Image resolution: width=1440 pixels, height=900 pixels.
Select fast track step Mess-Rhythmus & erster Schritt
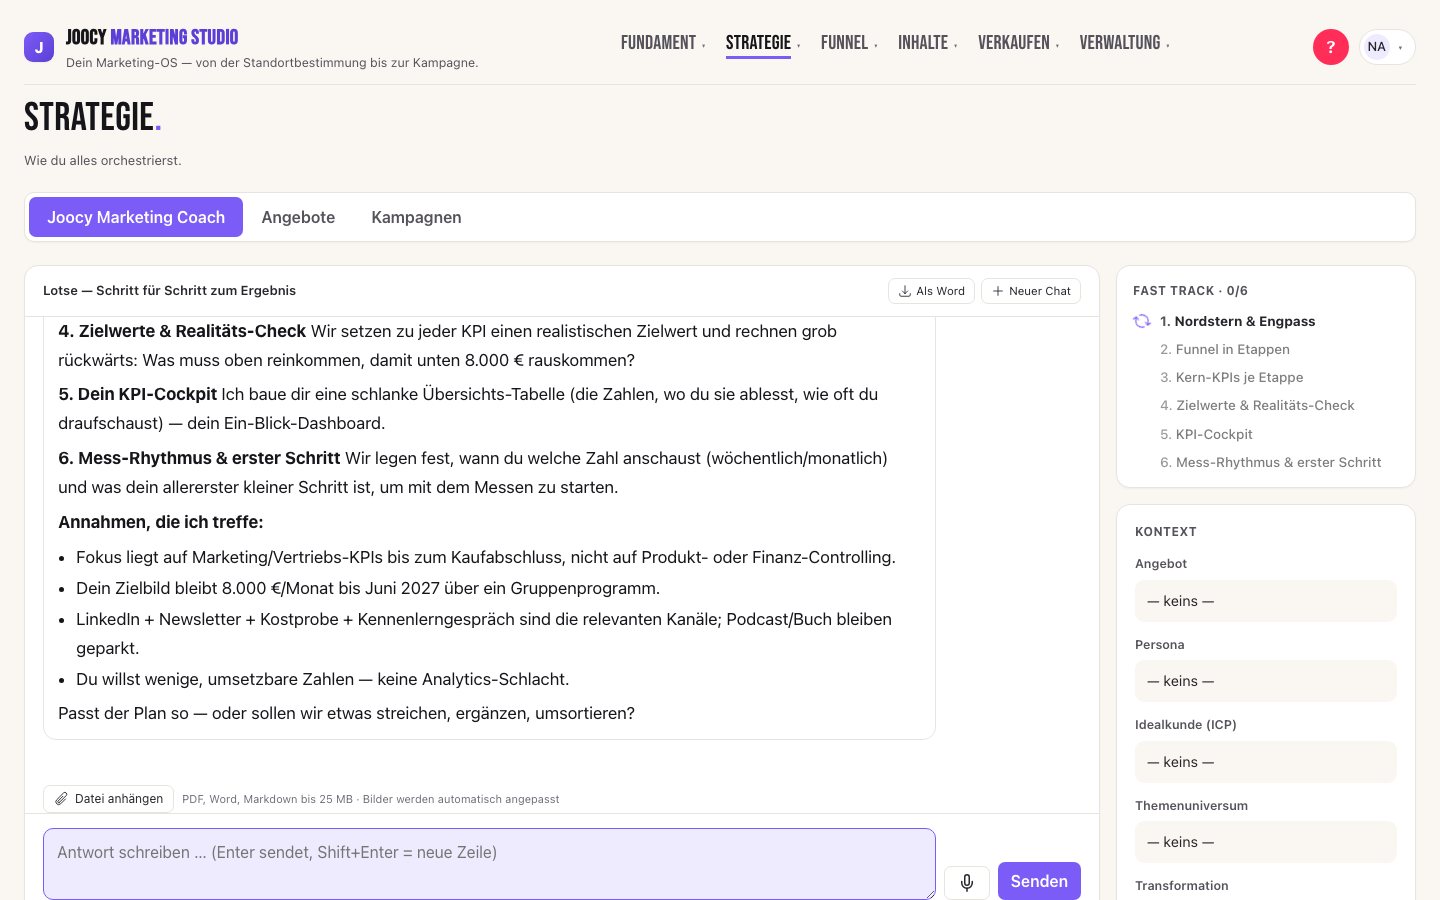1271,462
